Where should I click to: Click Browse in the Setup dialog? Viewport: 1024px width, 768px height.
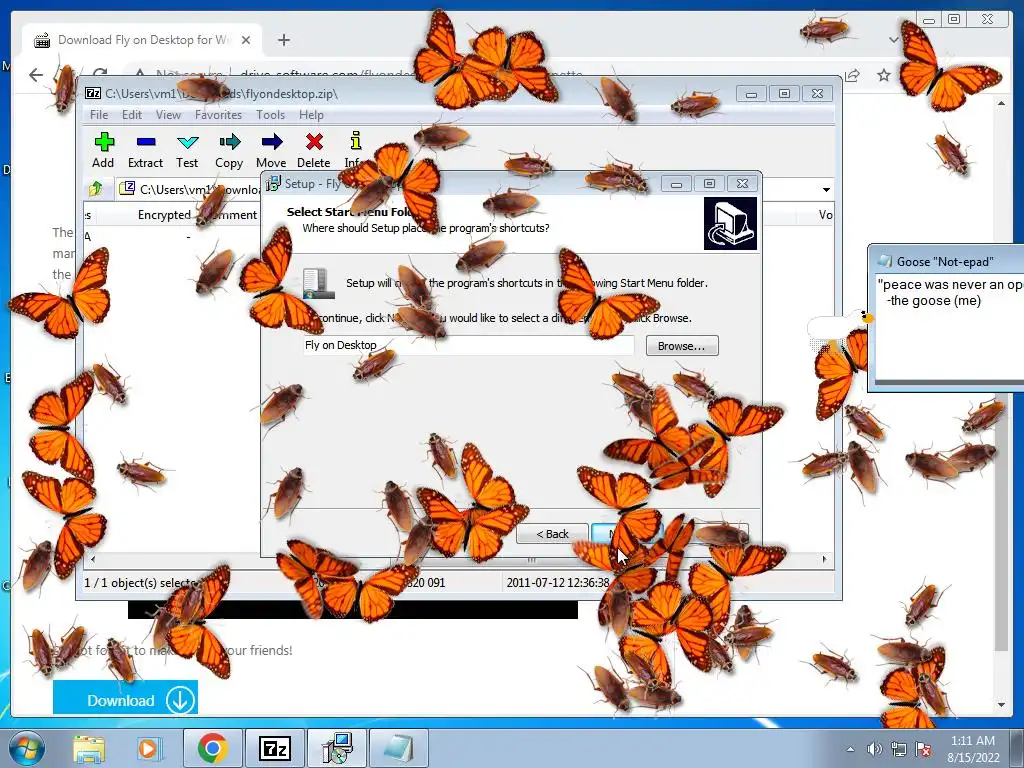(682, 345)
